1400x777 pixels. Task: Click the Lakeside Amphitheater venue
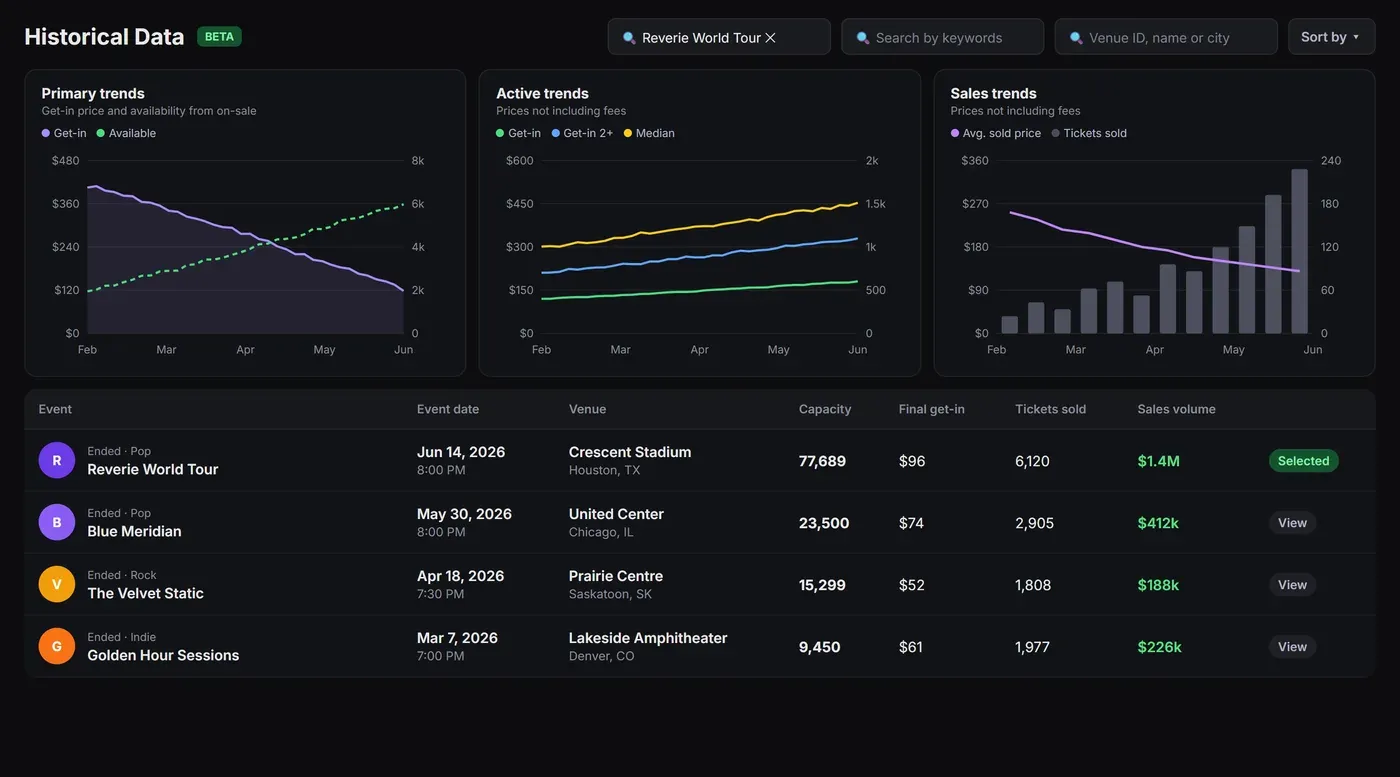648,638
